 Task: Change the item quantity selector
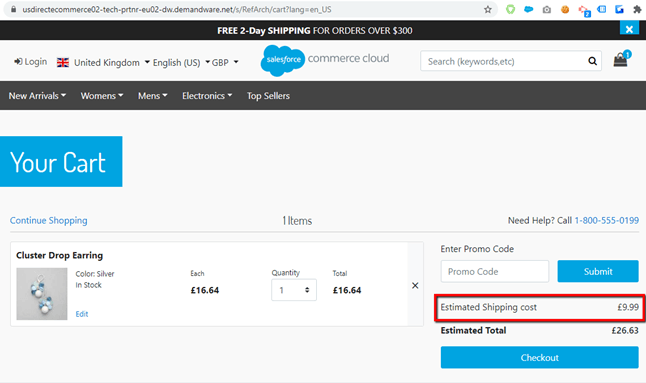tap(294, 290)
